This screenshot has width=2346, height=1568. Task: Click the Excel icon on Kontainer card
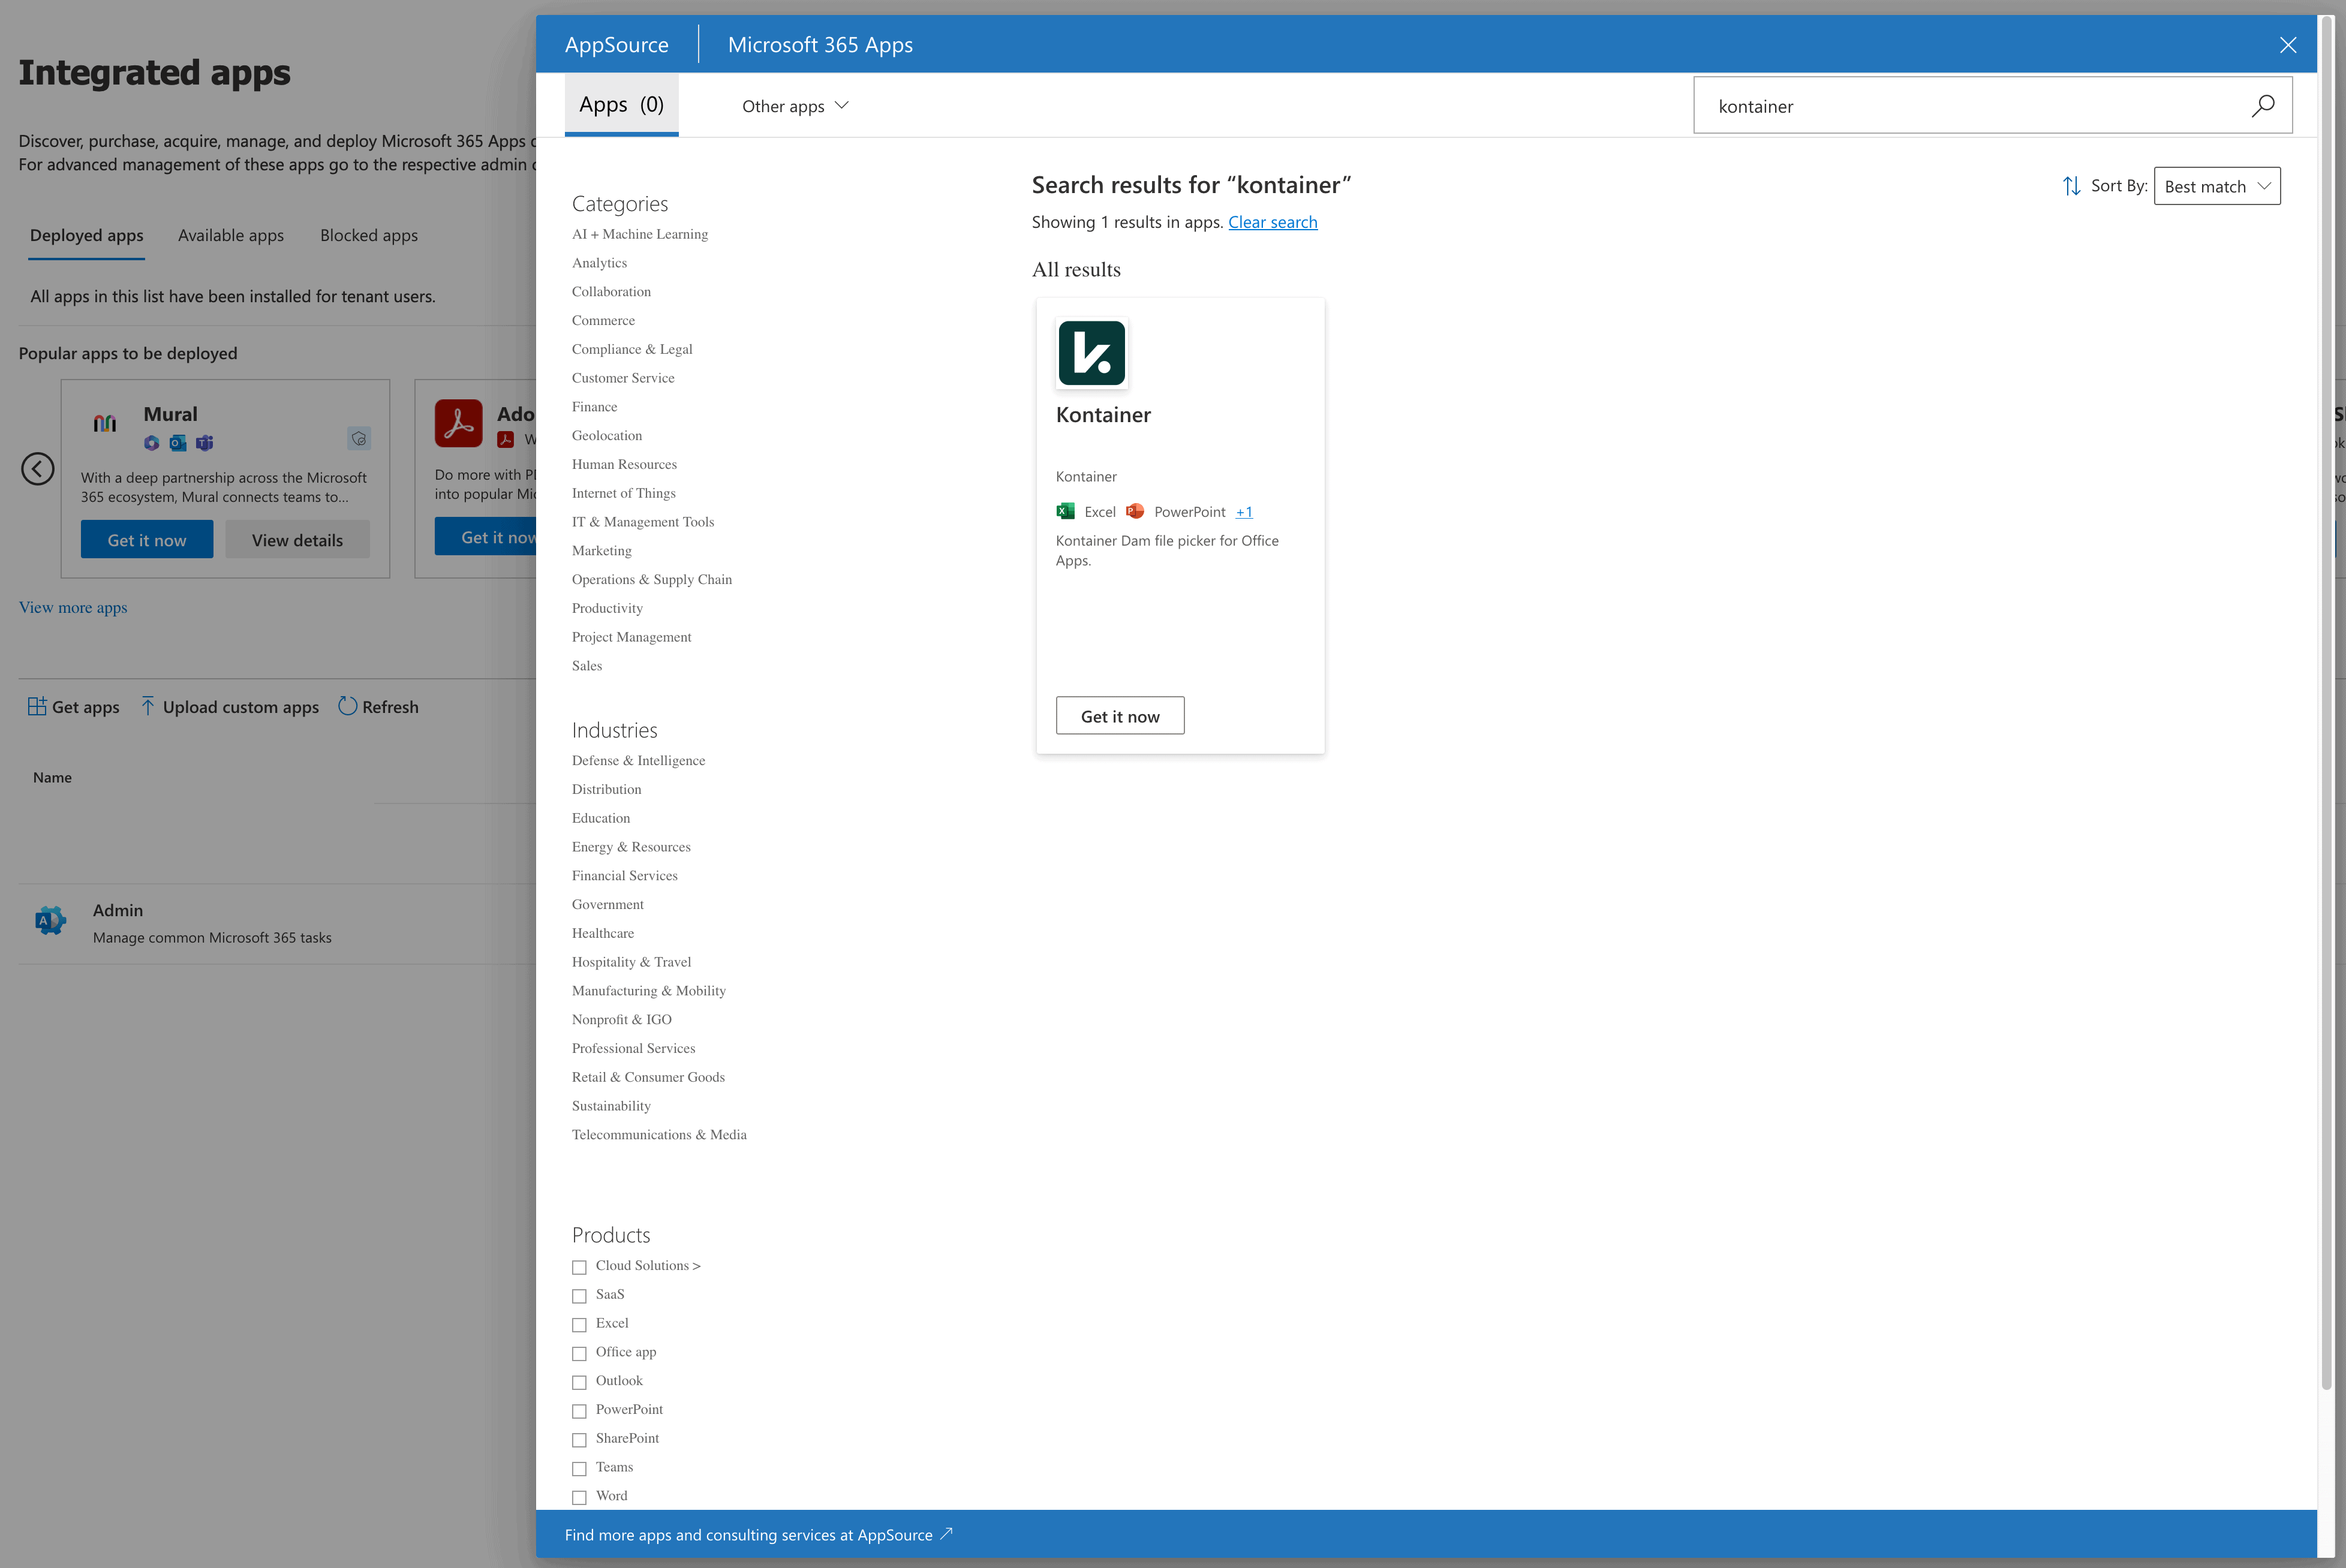[1065, 511]
